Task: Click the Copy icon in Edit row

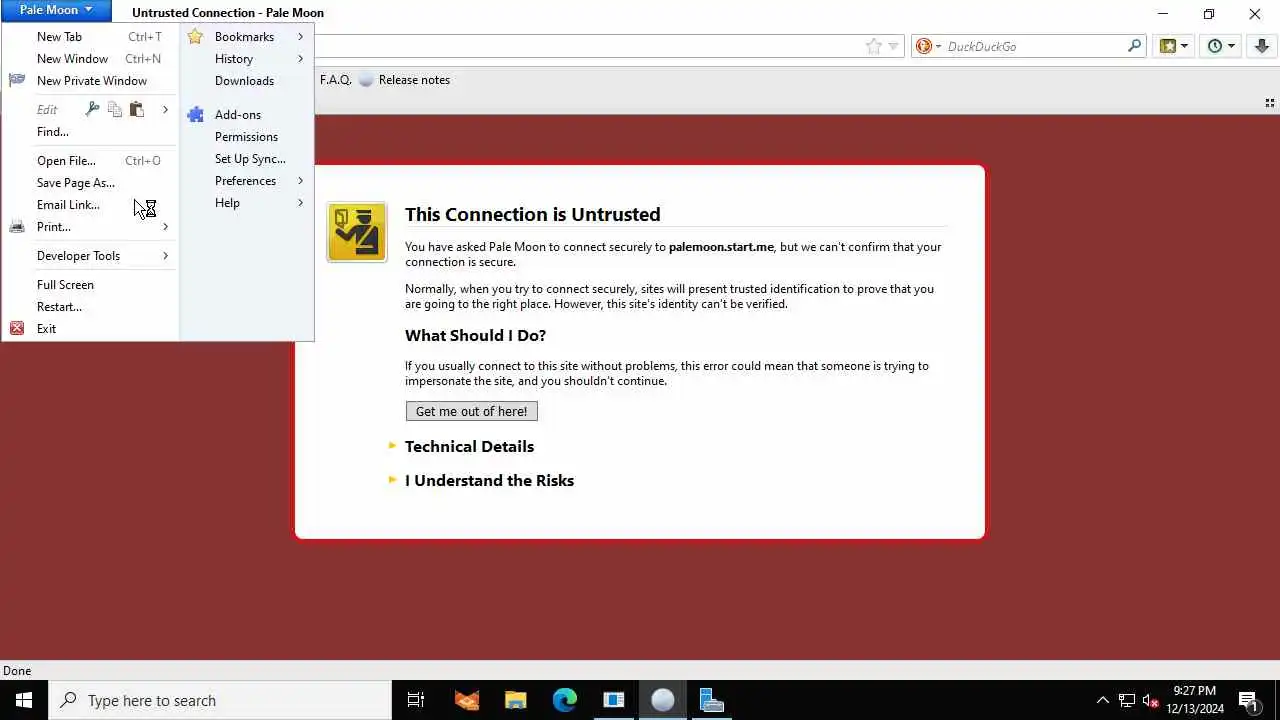Action: pos(115,109)
